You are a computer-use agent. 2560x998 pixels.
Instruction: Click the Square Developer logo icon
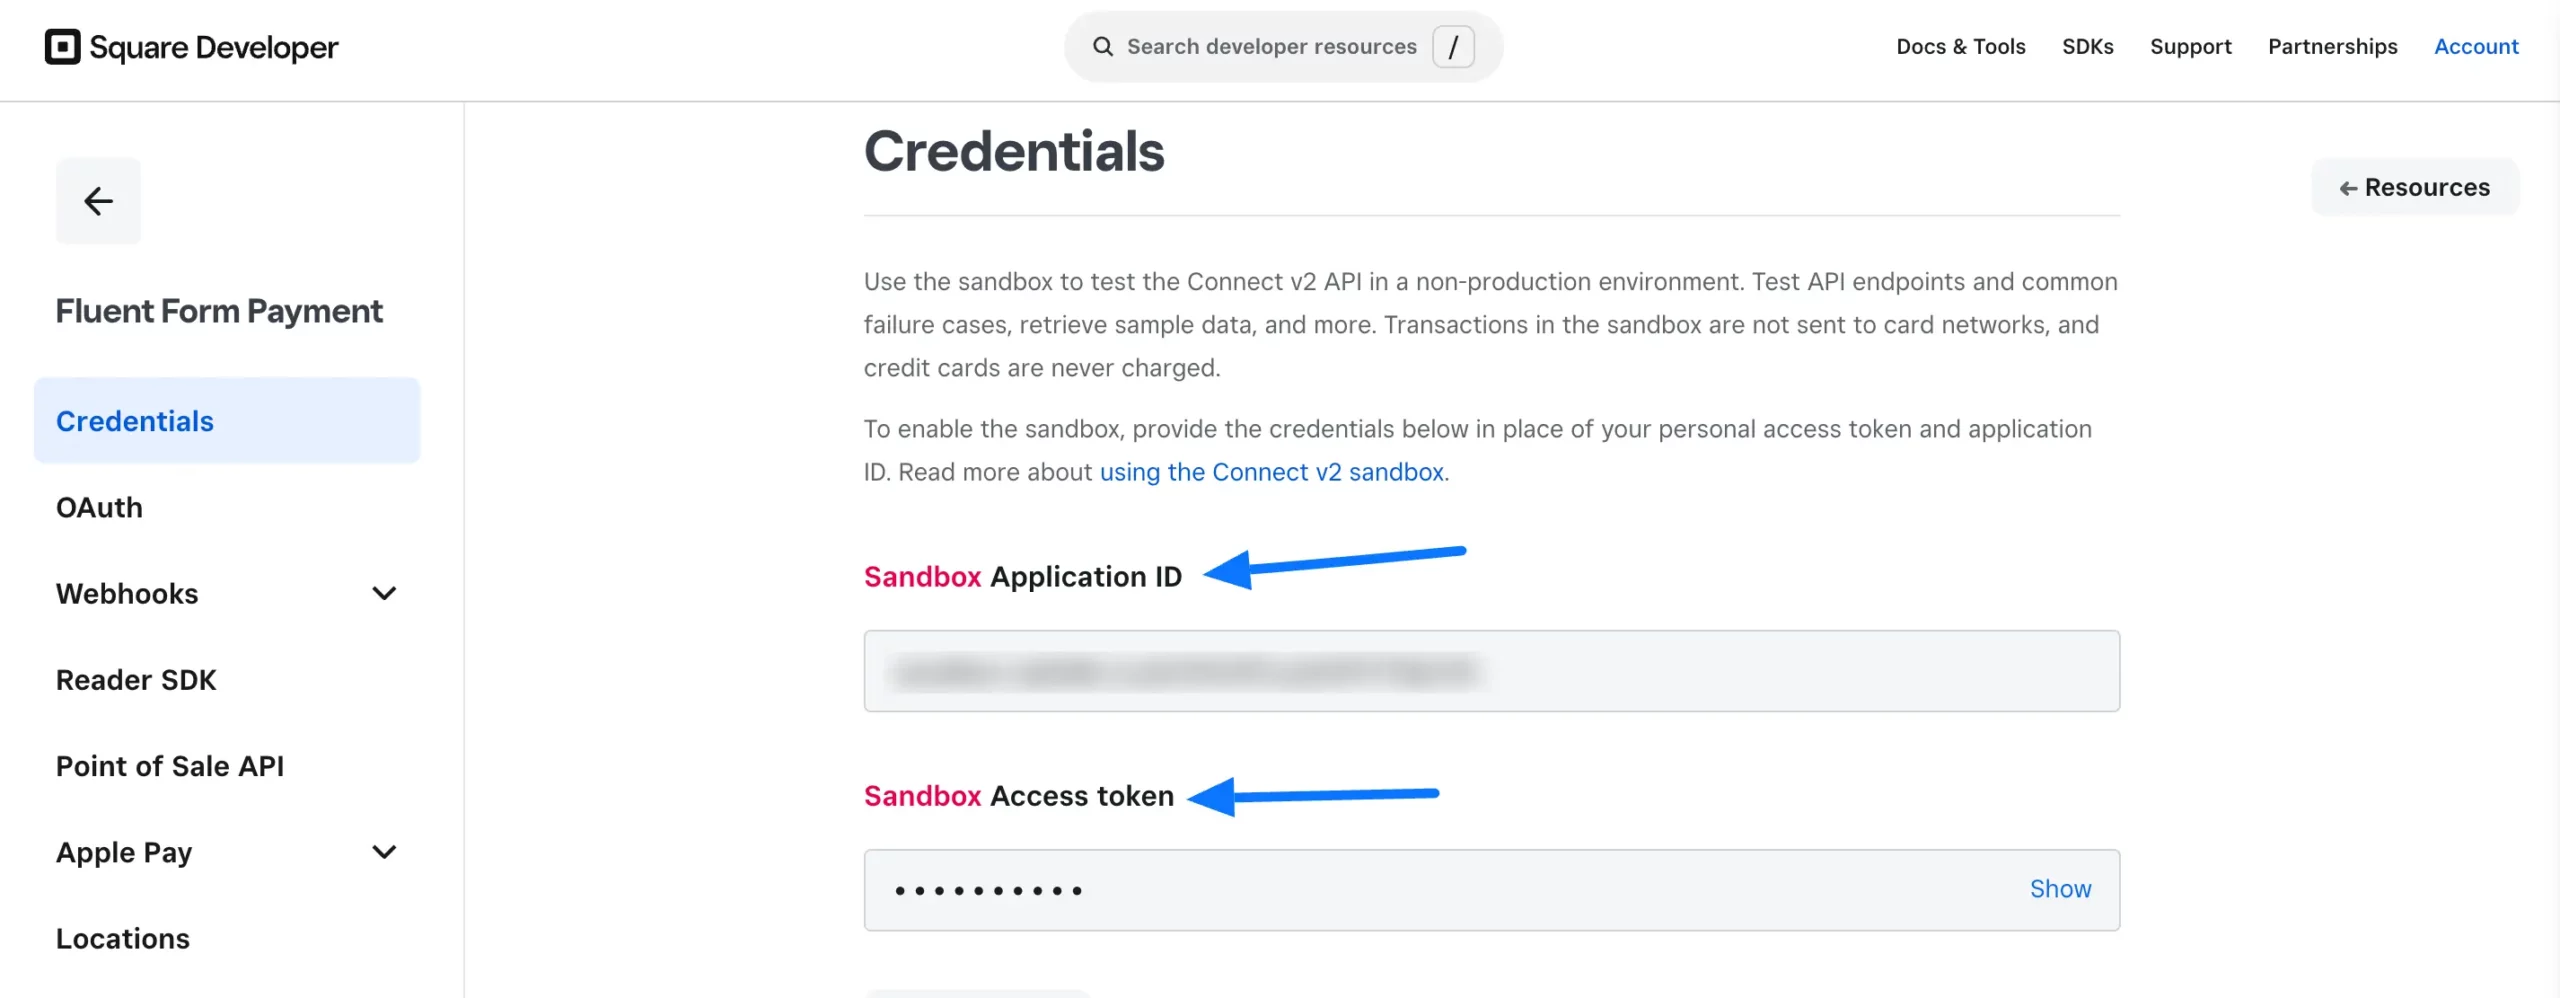click(63, 47)
